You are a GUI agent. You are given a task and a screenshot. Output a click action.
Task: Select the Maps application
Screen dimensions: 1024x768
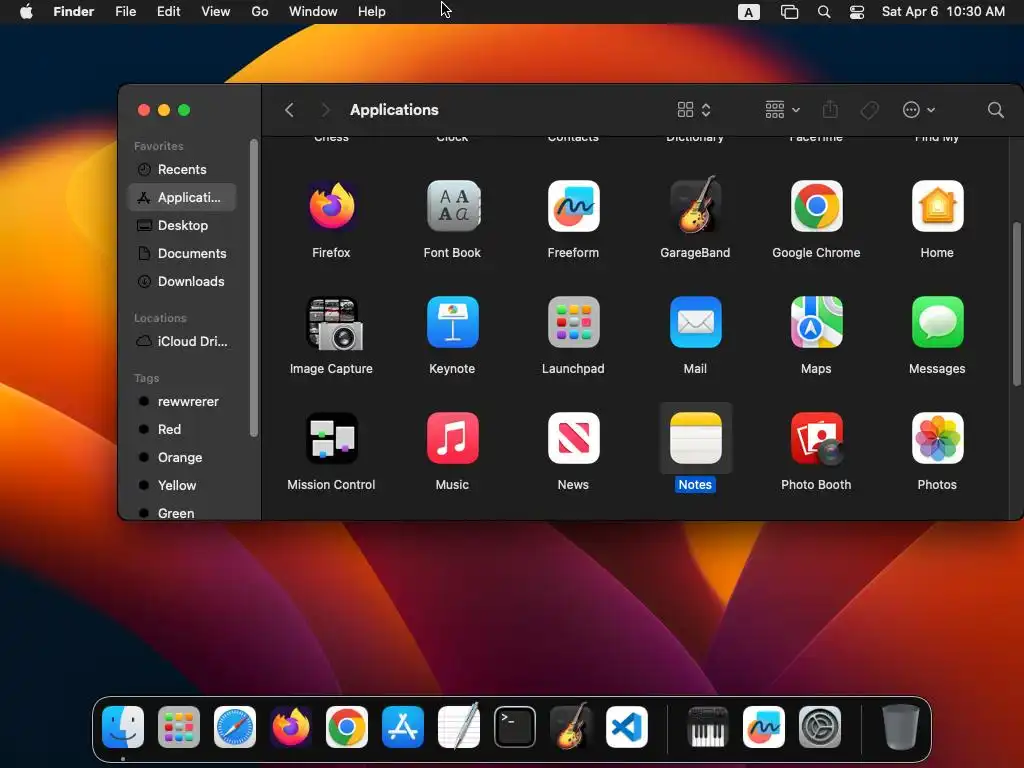point(816,322)
